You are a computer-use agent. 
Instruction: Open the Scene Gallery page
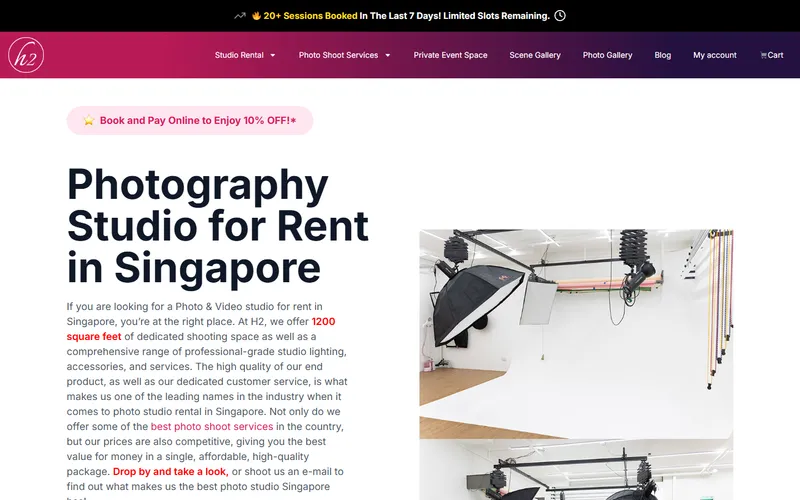[535, 55]
